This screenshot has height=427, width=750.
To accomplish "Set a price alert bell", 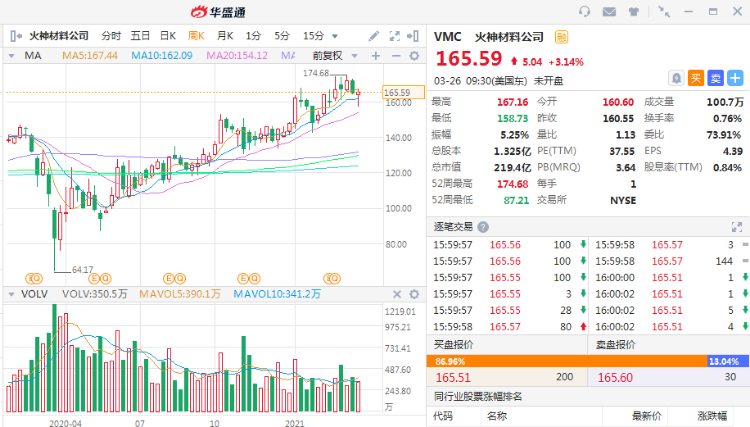I will coord(676,78).
